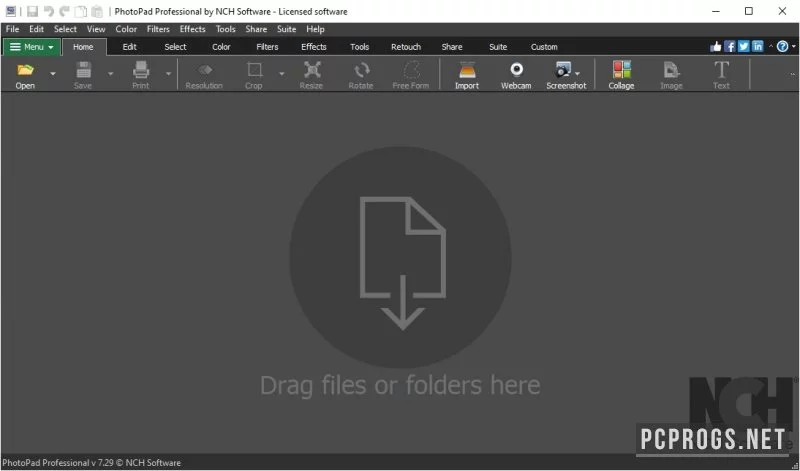Open the Color menu in menu bar
This screenshot has width=800, height=471.
(126, 29)
